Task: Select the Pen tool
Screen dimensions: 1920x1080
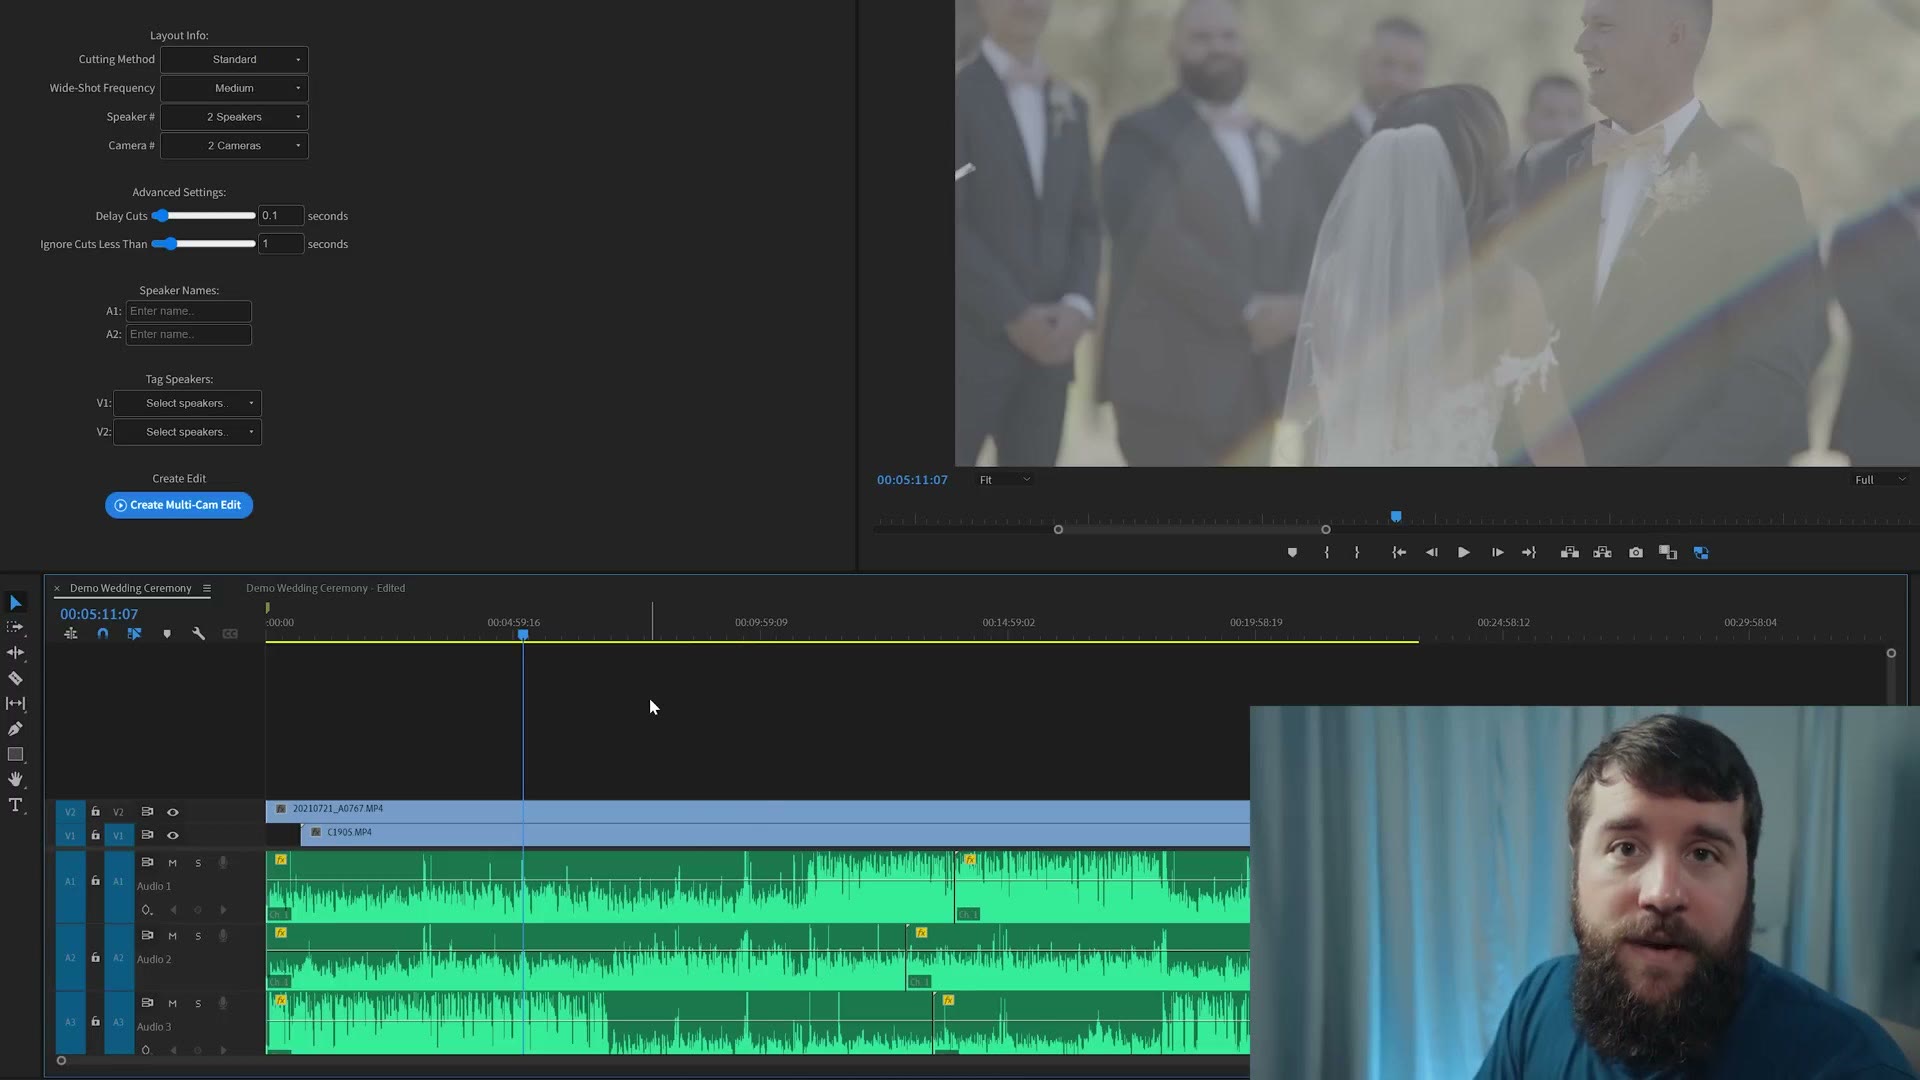Action: 15,729
